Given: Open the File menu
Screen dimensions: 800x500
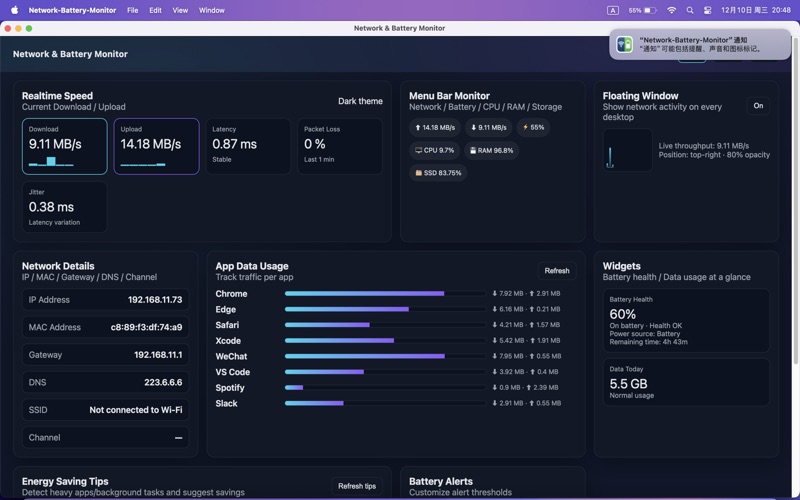Looking at the screenshot, I should click(132, 10).
